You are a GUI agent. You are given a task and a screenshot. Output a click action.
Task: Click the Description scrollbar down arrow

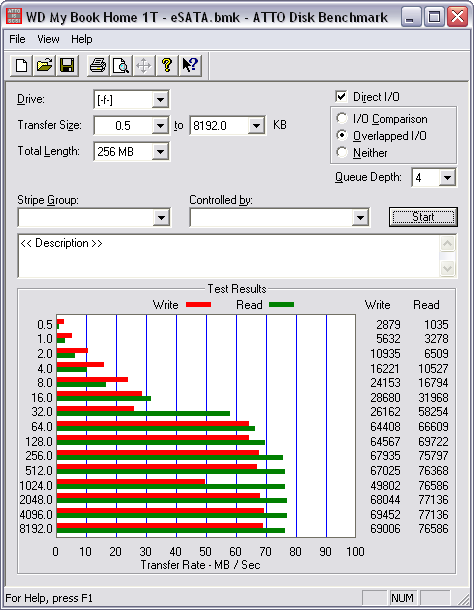(x=448, y=268)
